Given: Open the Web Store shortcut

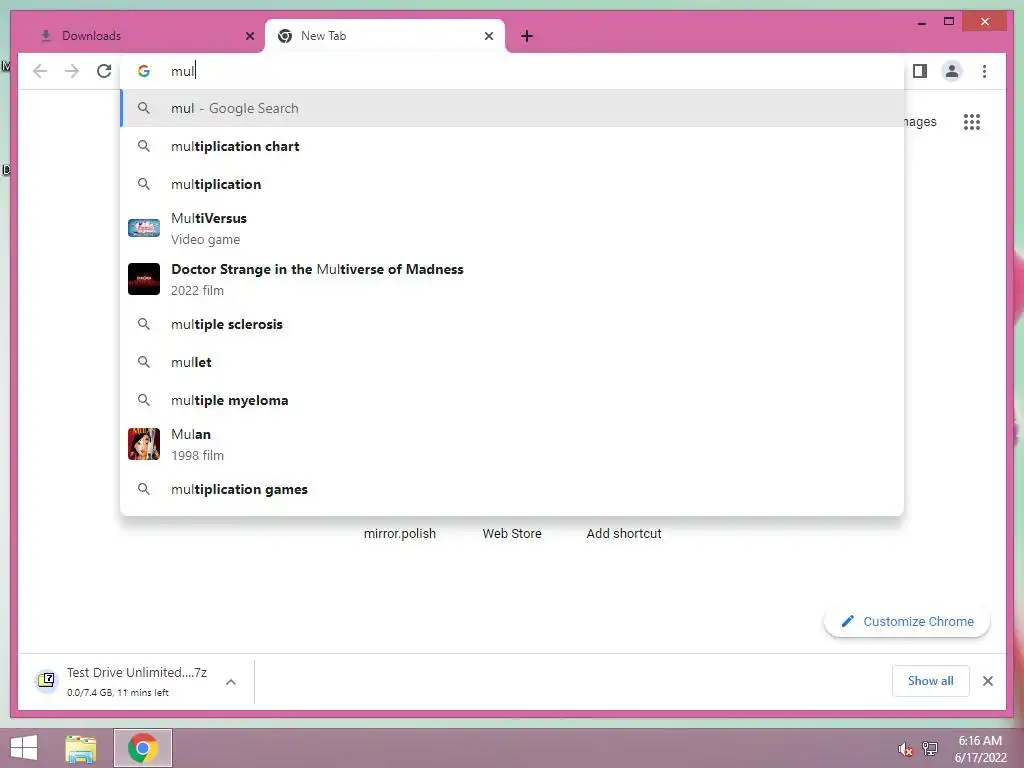Looking at the screenshot, I should [x=512, y=534].
